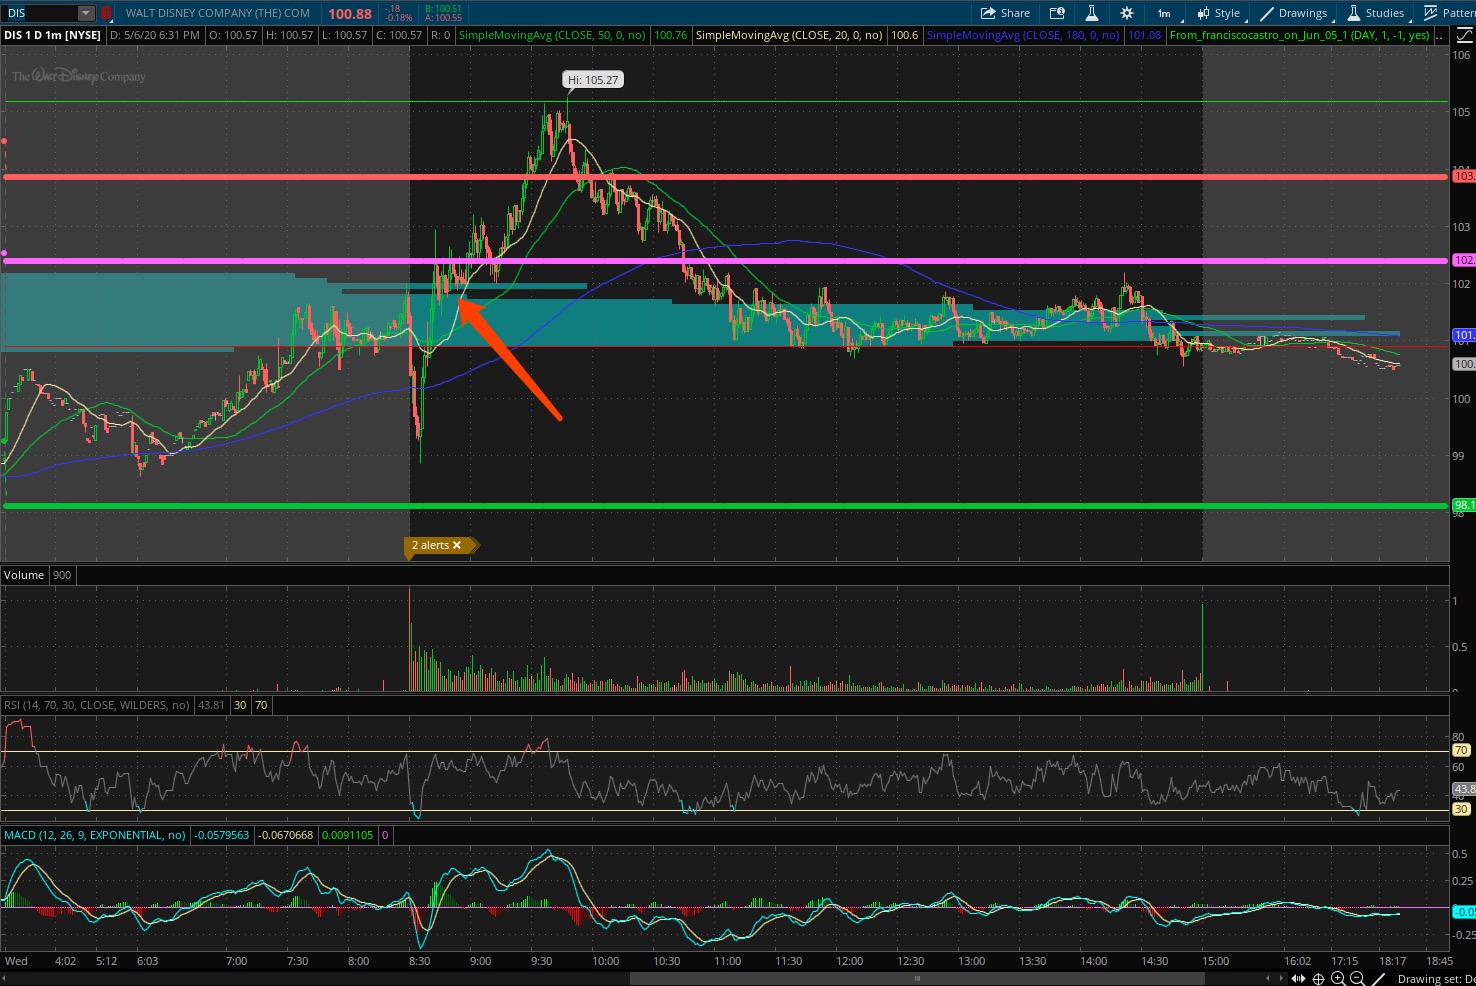Click the 9:30 label on time axis
1476x986 pixels.
click(x=541, y=961)
